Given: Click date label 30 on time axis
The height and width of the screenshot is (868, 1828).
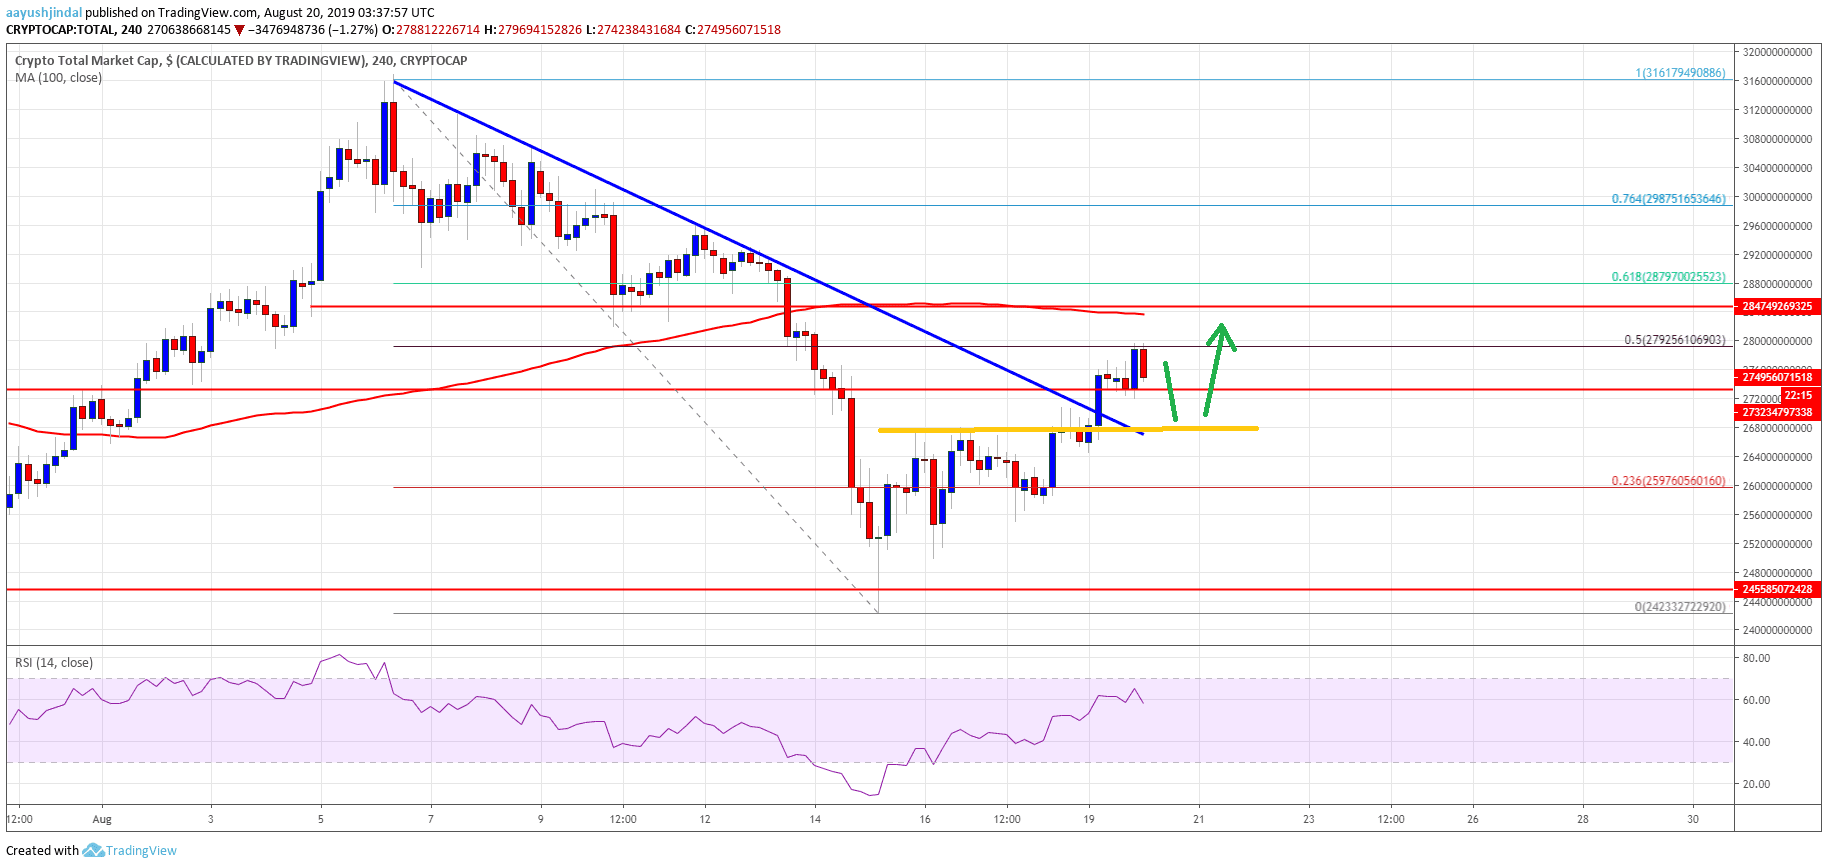Looking at the screenshot, I should click(x=1693, y=819).
